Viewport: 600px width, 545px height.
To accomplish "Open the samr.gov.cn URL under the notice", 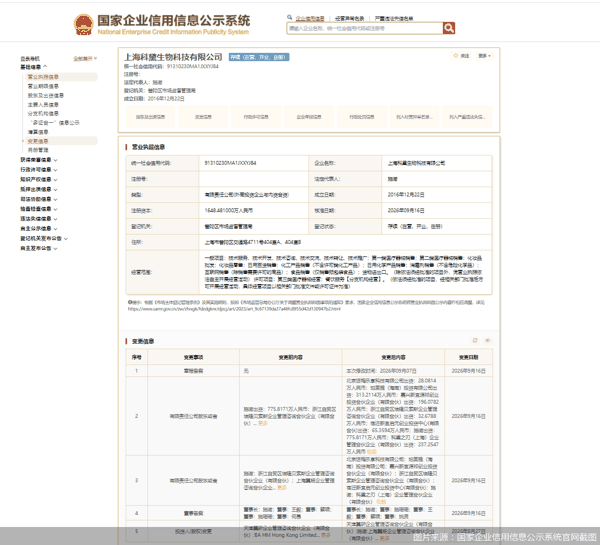I will point(234,309).
